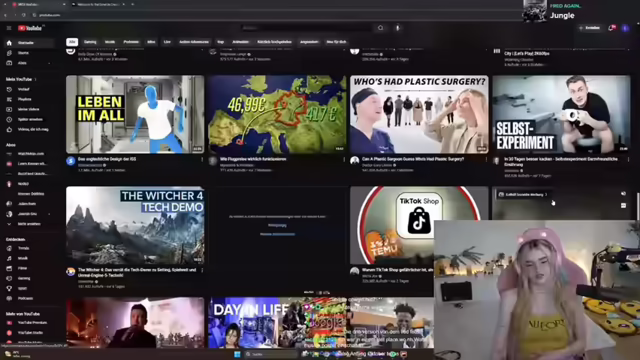Open Trends under Entdecken
This screenshot has width=640, height=360.
pyautogui.click(x=29, y=248)
